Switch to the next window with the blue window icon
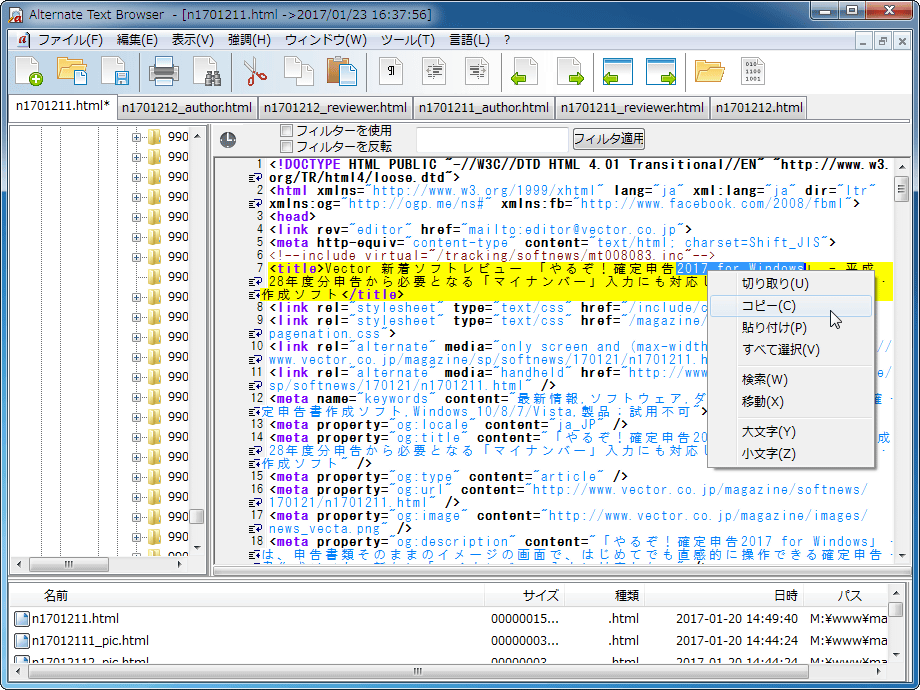Viewport: 920px width, 690px height. point(661,71)
